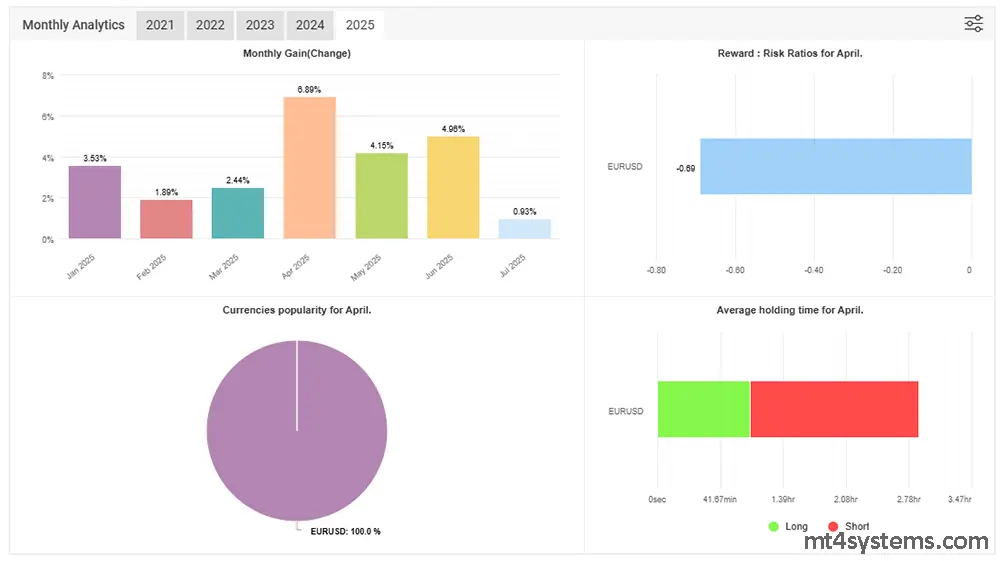Viewport: 1000px width, 561px height.
Task: Click the Feb 2025 red bar
Action: pyautogui.click(x=166, y=219)
